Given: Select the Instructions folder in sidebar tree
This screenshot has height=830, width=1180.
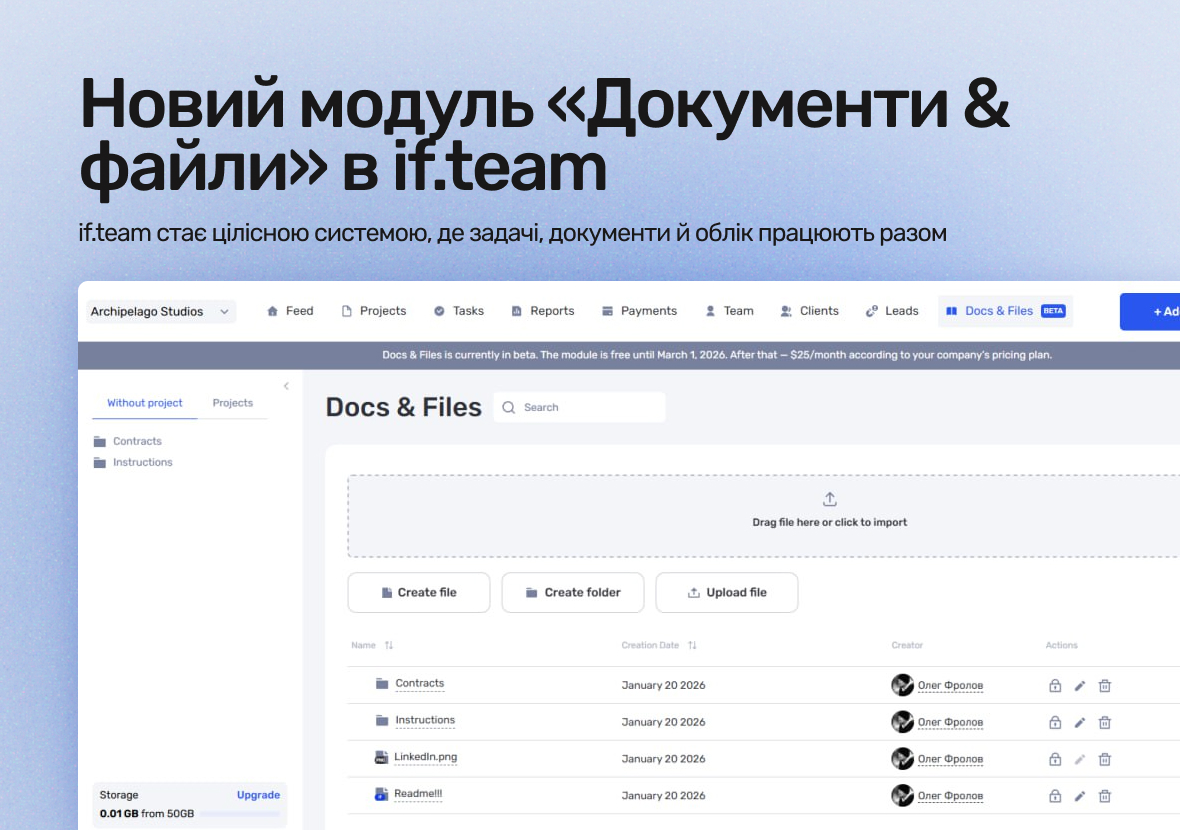Looking at the screenshot, I should tap(133, 462).
